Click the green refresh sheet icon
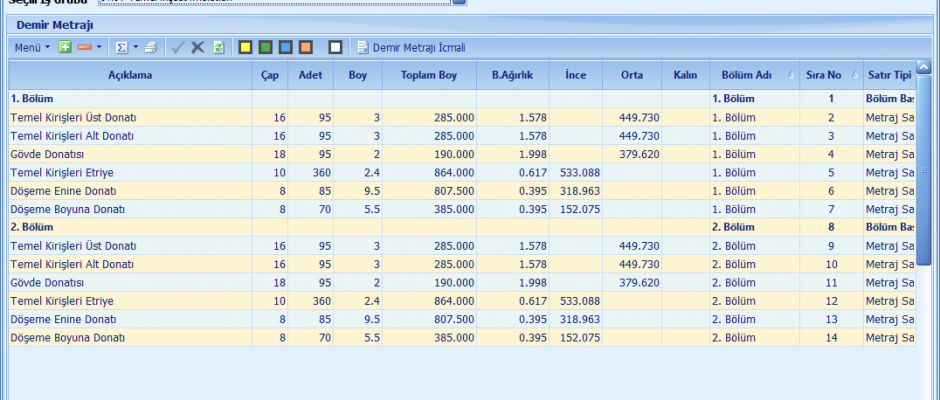940x400 pixels. coord(218,47)
